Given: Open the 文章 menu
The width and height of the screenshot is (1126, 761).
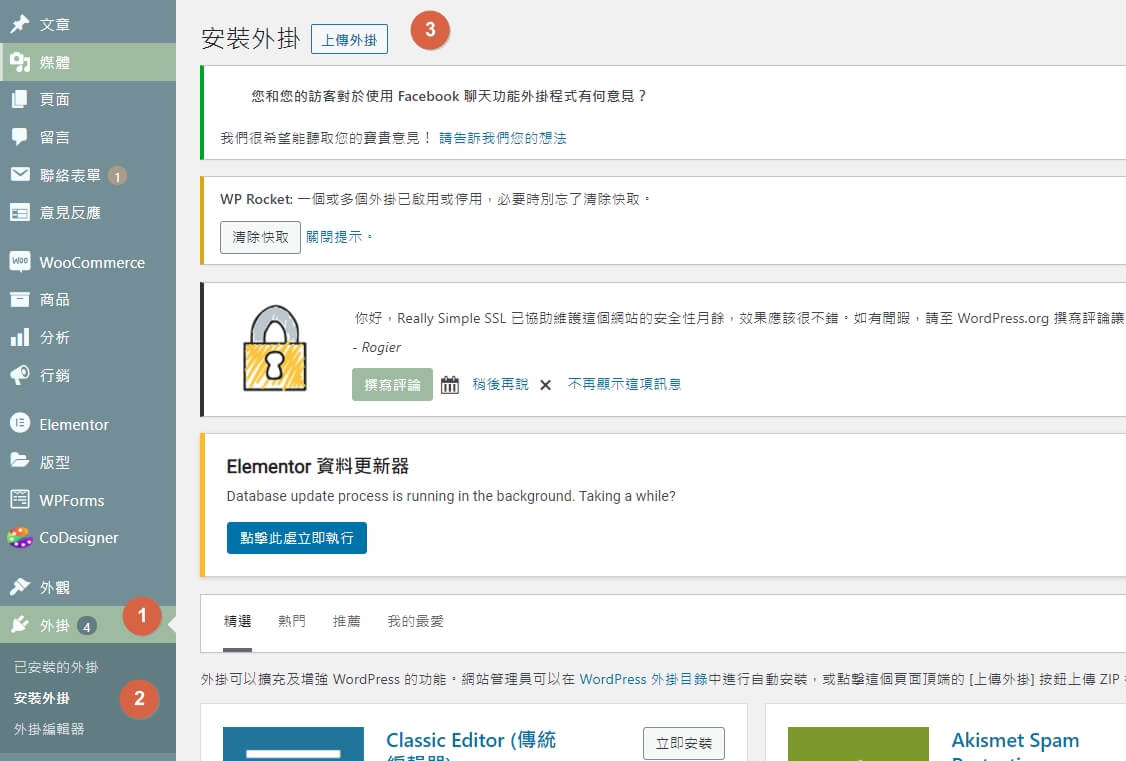Looking at the screenshot, I should coord(88,24).
